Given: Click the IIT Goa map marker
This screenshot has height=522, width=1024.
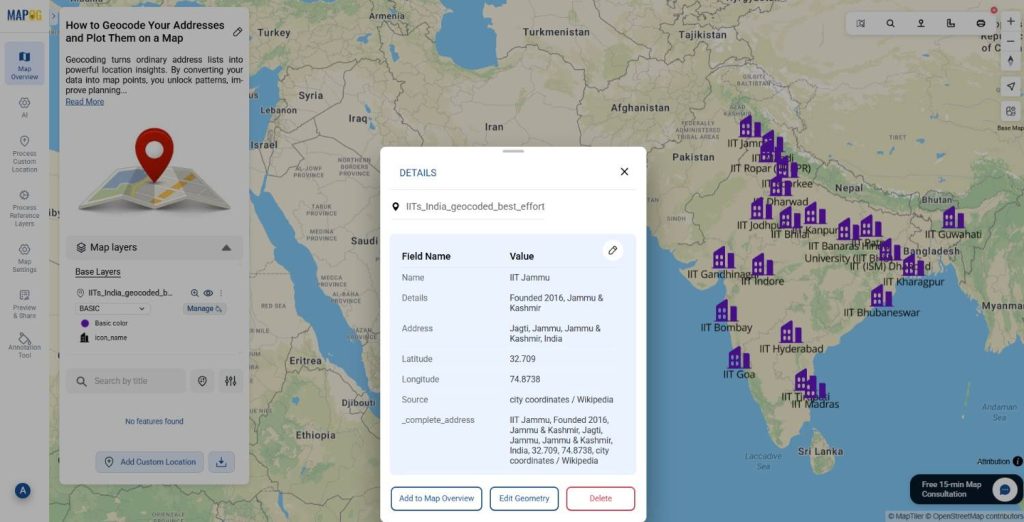Looking at the screenshot, I should [x=739, y=358].
